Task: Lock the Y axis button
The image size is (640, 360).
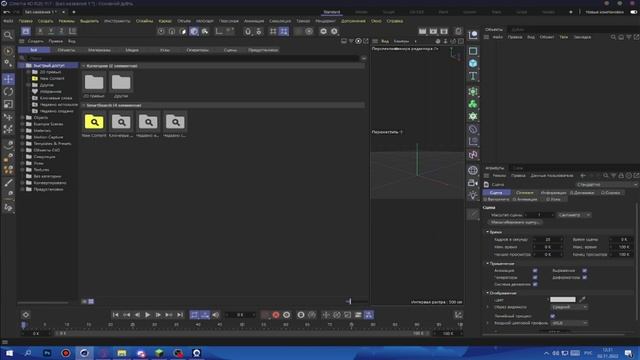Action: pyautogui.click(x=51, y=31)
